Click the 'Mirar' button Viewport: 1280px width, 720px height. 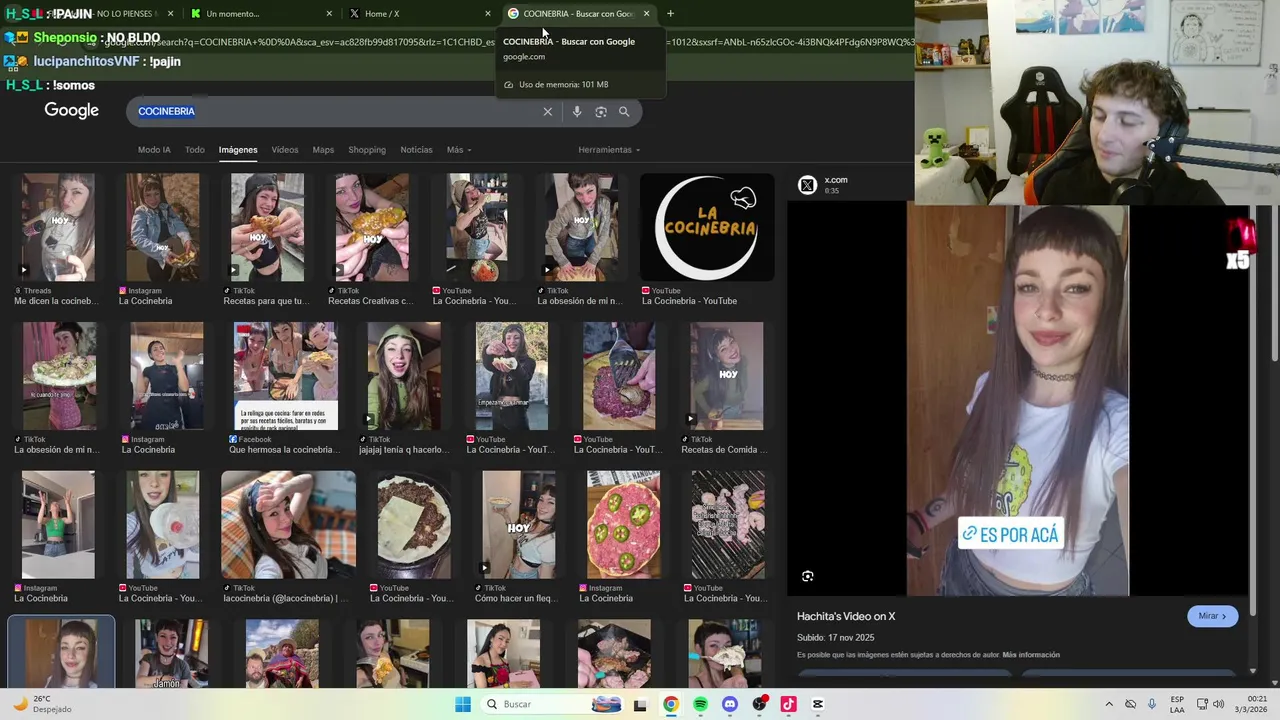point(1212,616)
